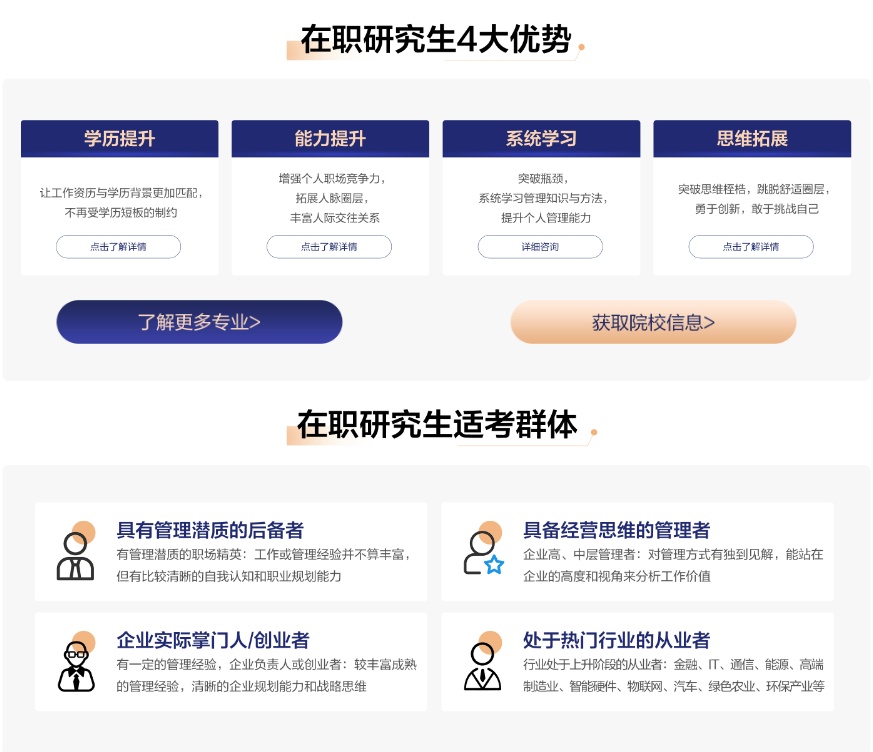Click the person icon beside 具有管理潜质的后备者
The image size is (873, 752).
[x=75, y=555]
